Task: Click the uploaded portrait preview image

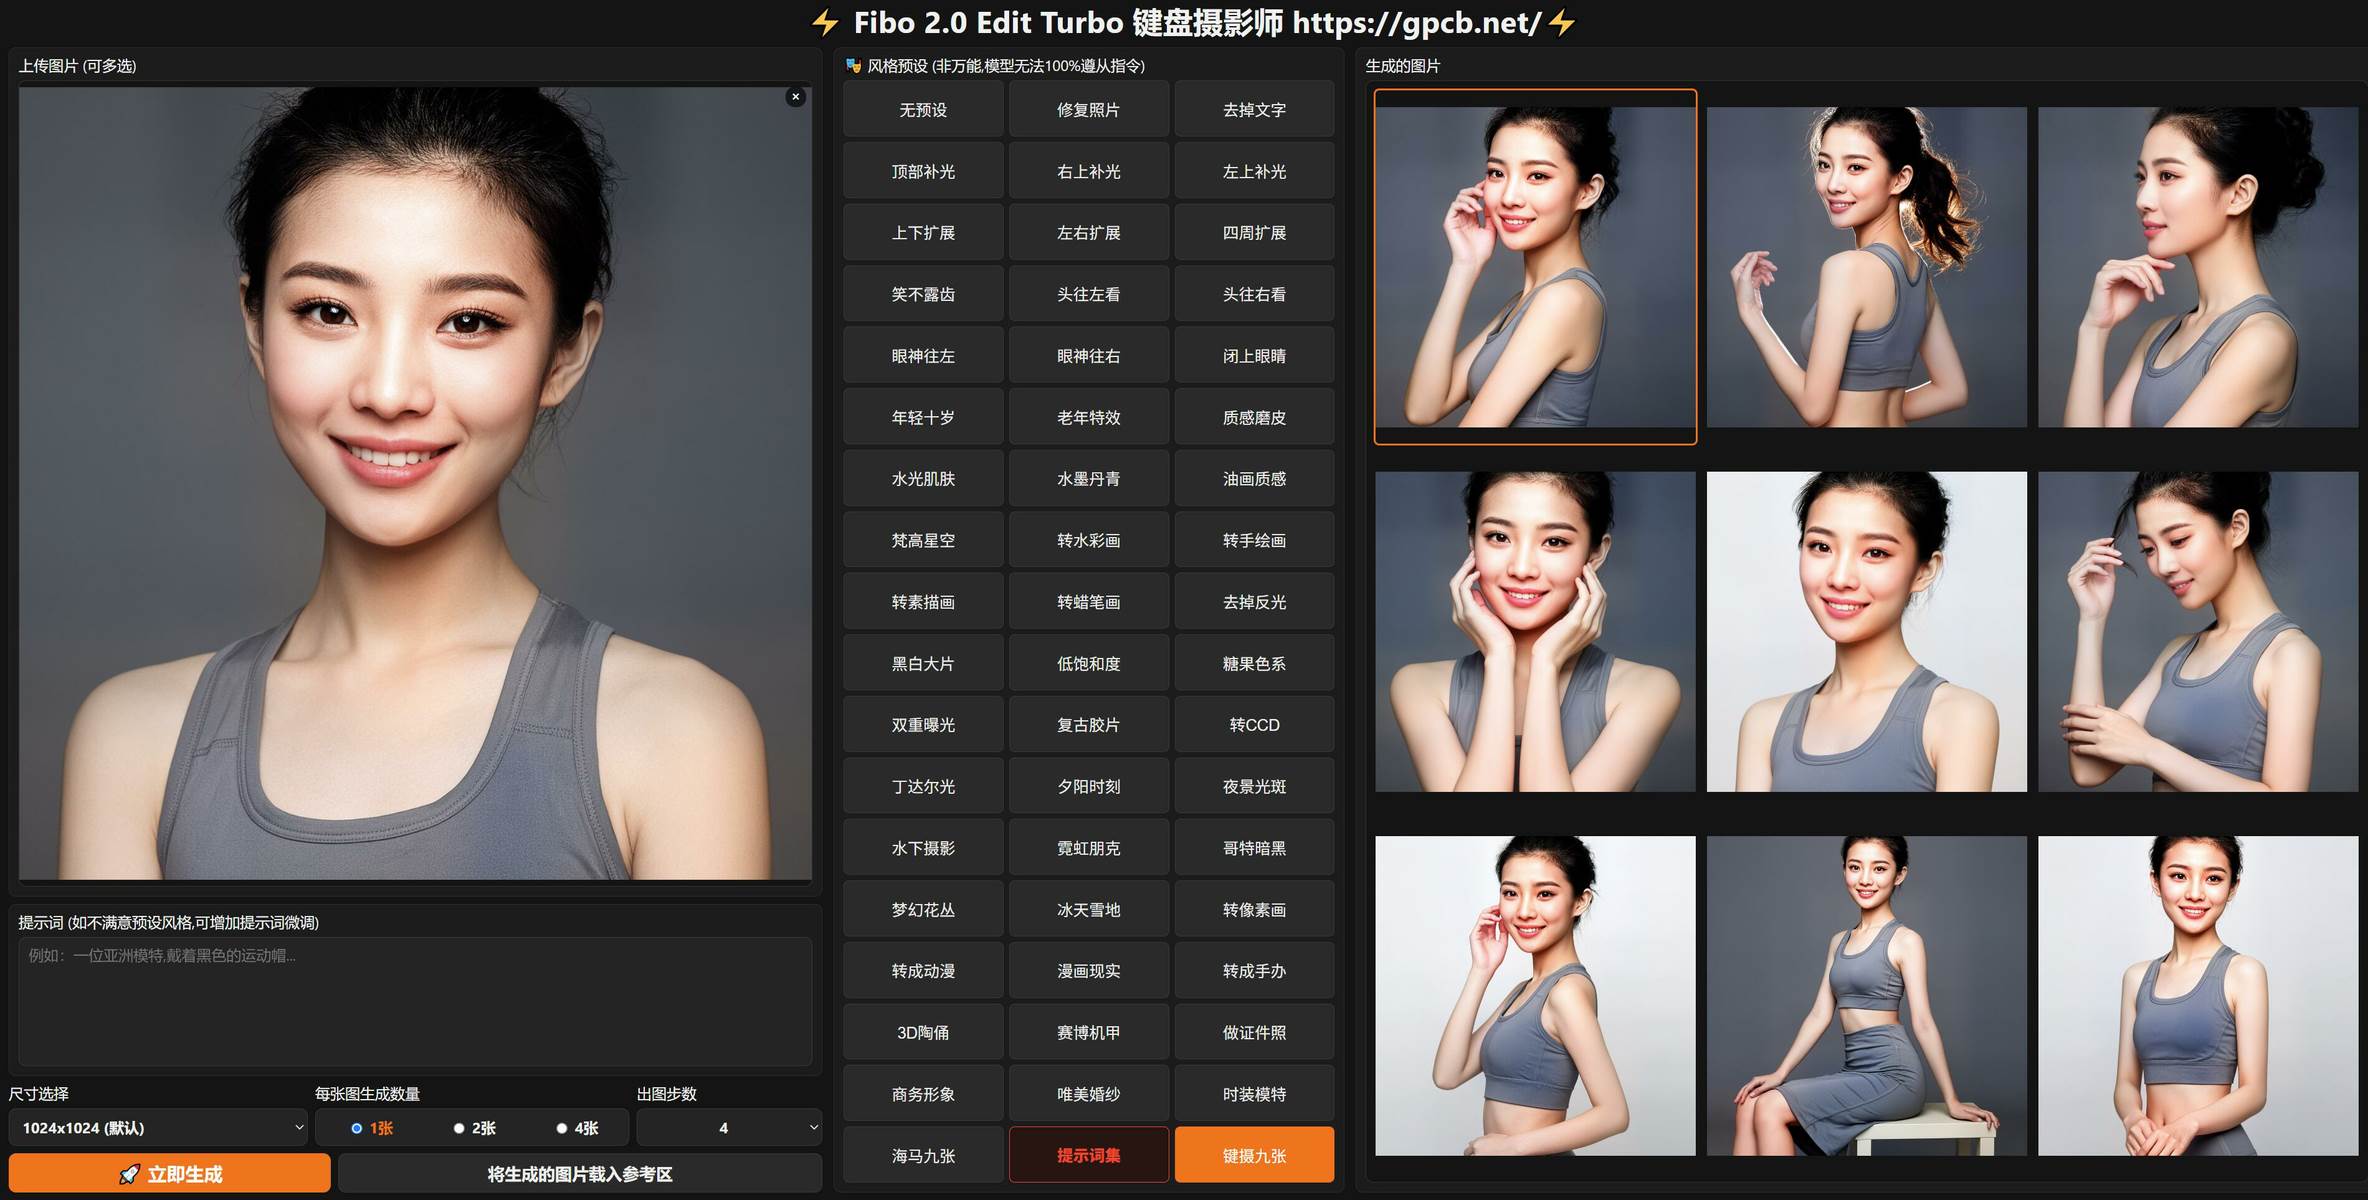Action: point(415,483)
